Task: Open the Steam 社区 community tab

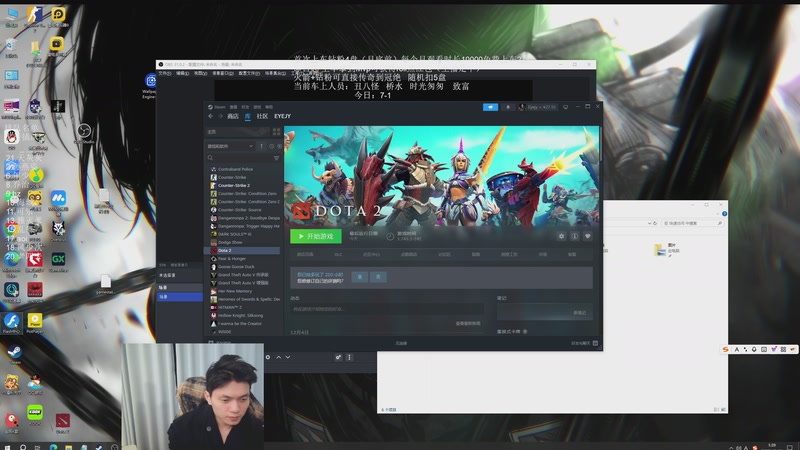Action: (262, 116)
